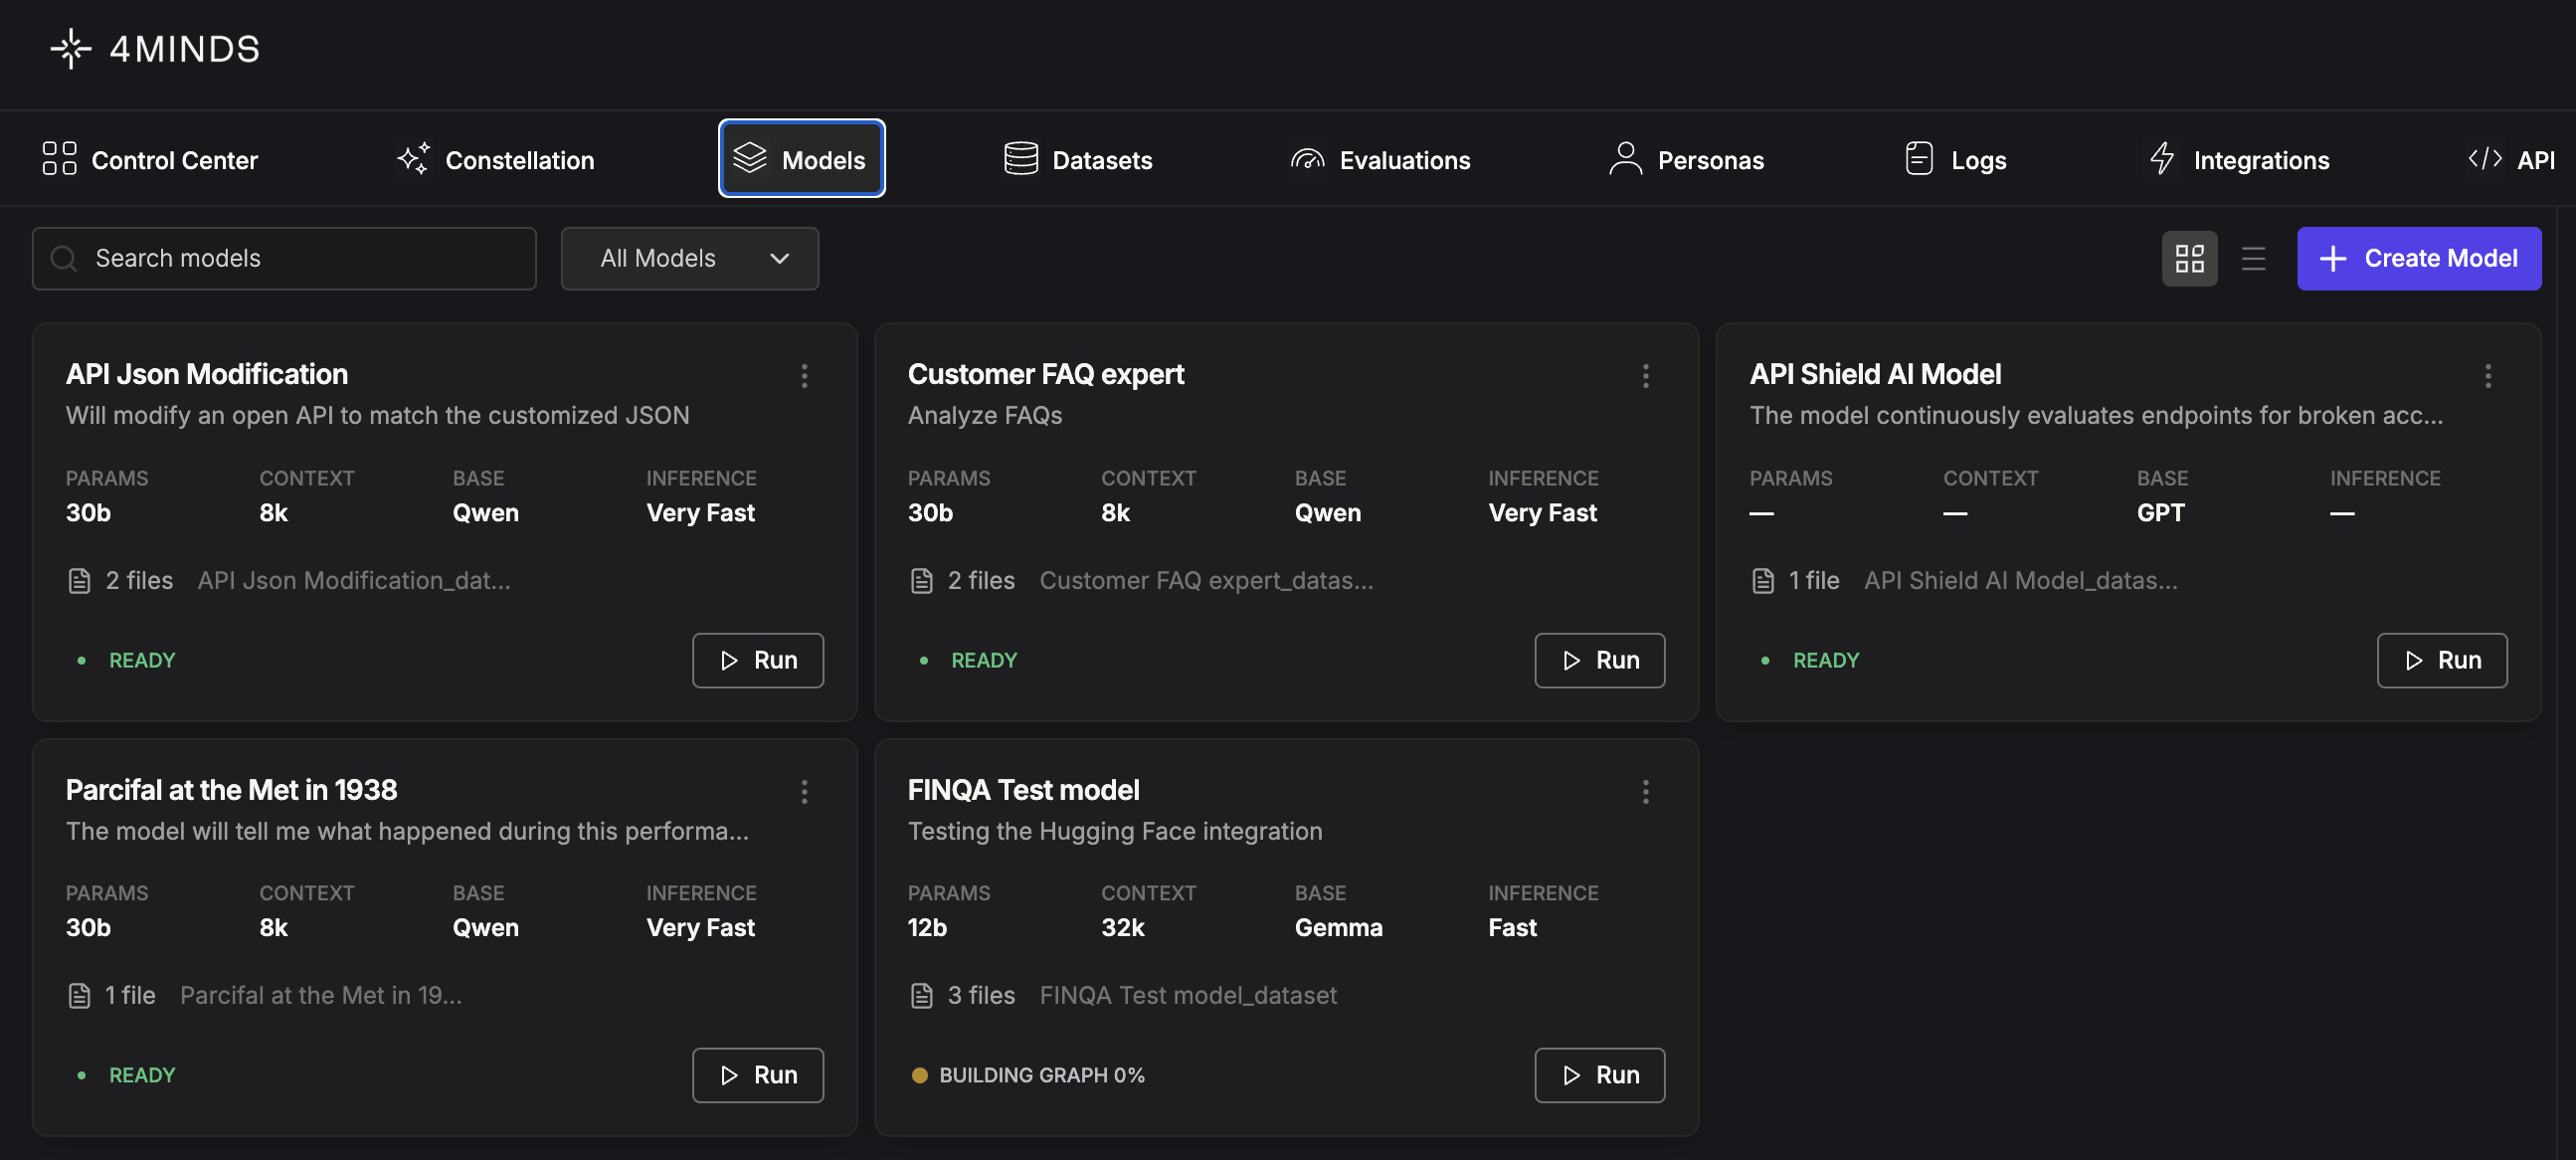Open options menu for Customer FAQ expert

pos(1645,376)
